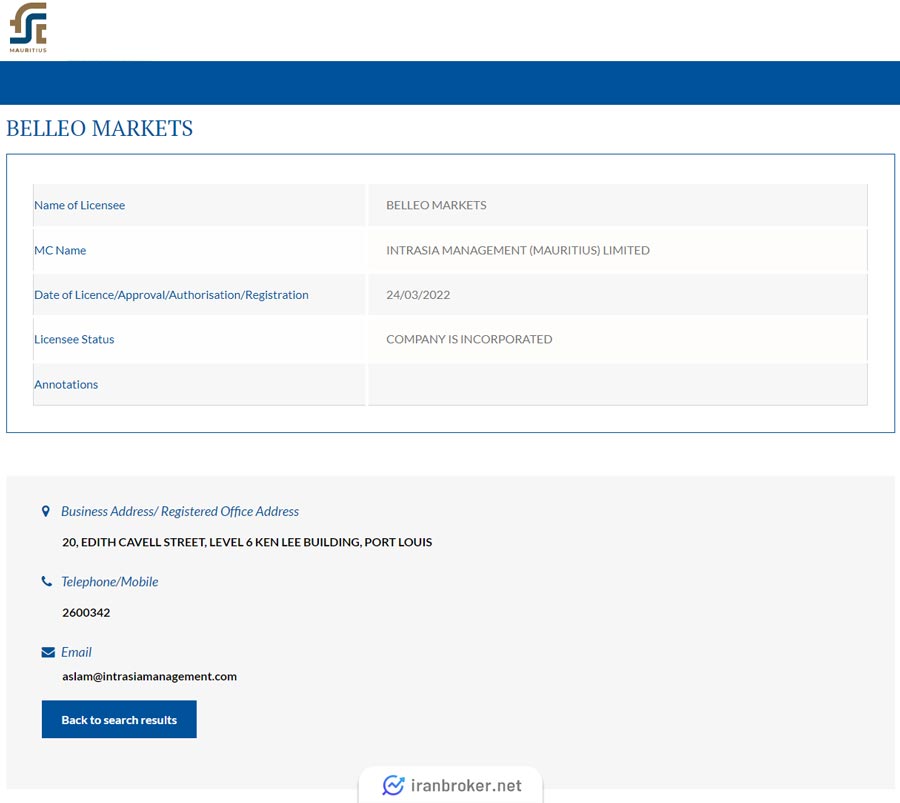This screenshot has width=900, height=803.
Task: Click the Telephone/Mobile heading
Action: click(x=110, y=582)
